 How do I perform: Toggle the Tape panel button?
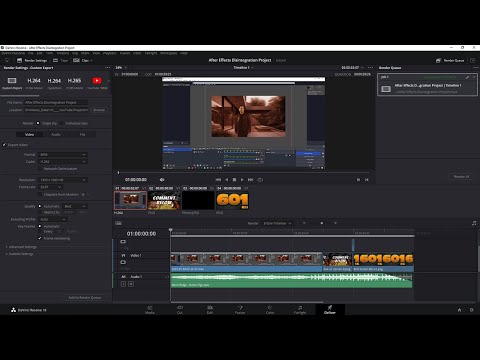[x=60, y=60]
